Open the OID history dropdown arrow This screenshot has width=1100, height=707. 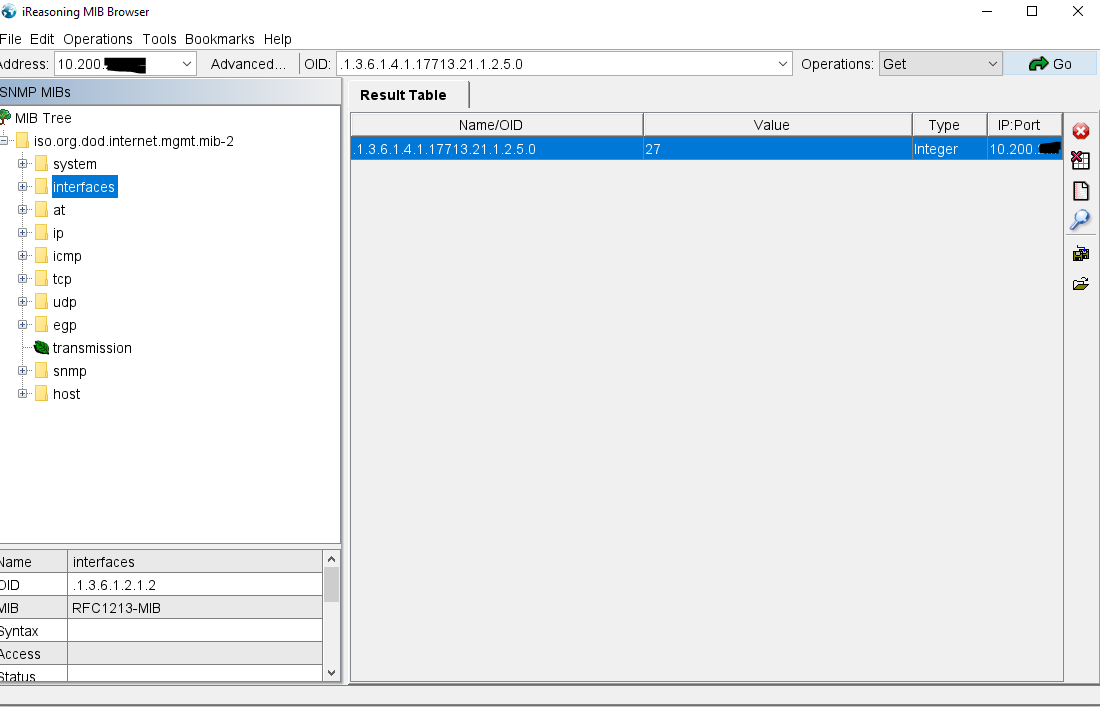tap(783, 64)
